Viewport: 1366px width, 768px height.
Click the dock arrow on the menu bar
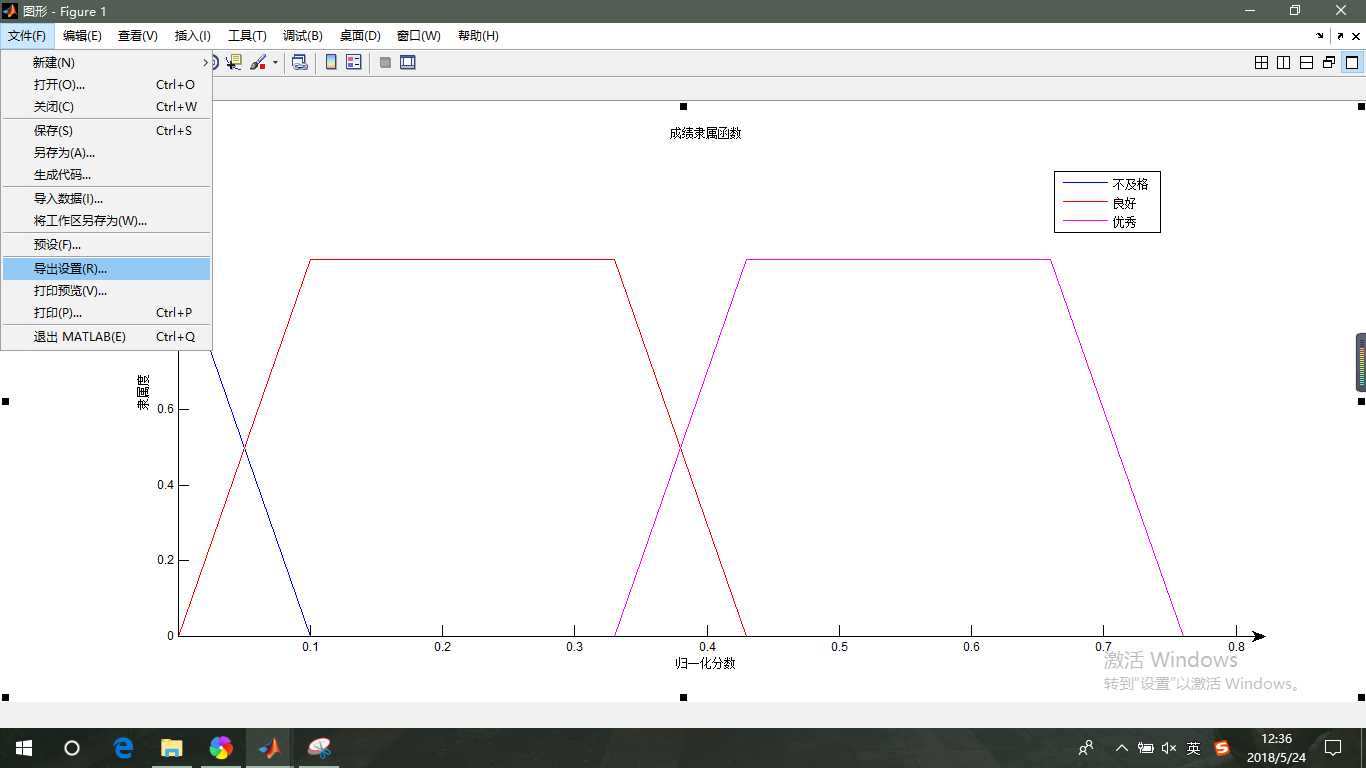pyautogui.click(x=1322, y=36)
